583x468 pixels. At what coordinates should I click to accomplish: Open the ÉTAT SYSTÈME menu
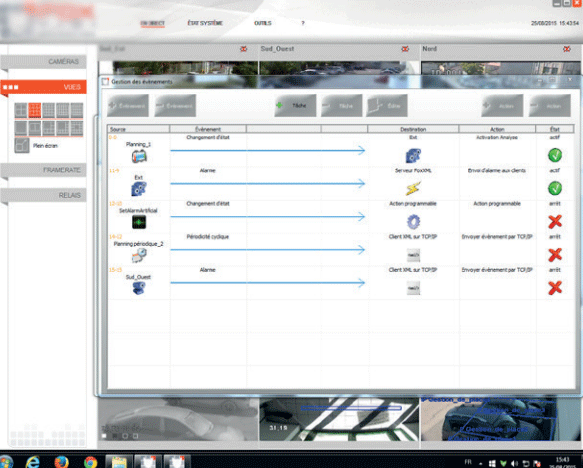pyautogui.click(x=205, y=23)
